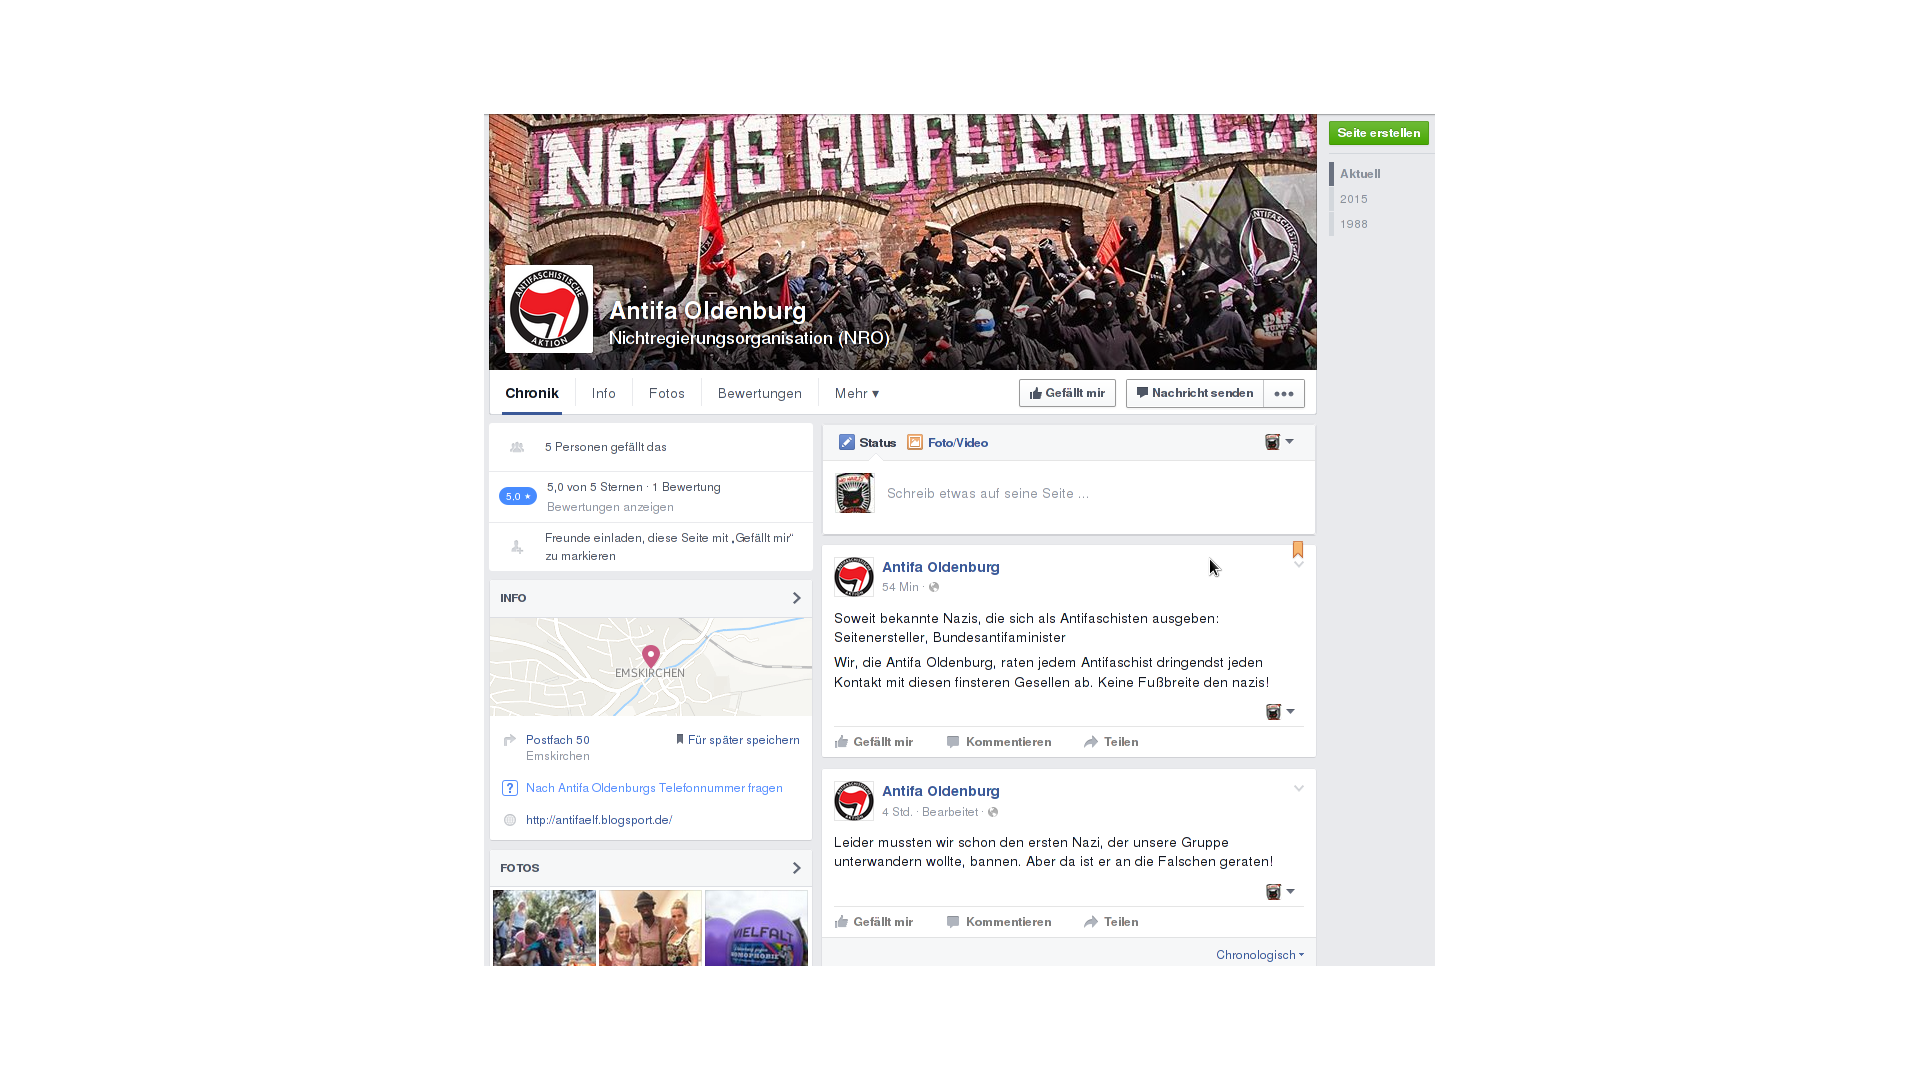Open the three-dots more options button

pyautogui.click(x=1284, y=393)
